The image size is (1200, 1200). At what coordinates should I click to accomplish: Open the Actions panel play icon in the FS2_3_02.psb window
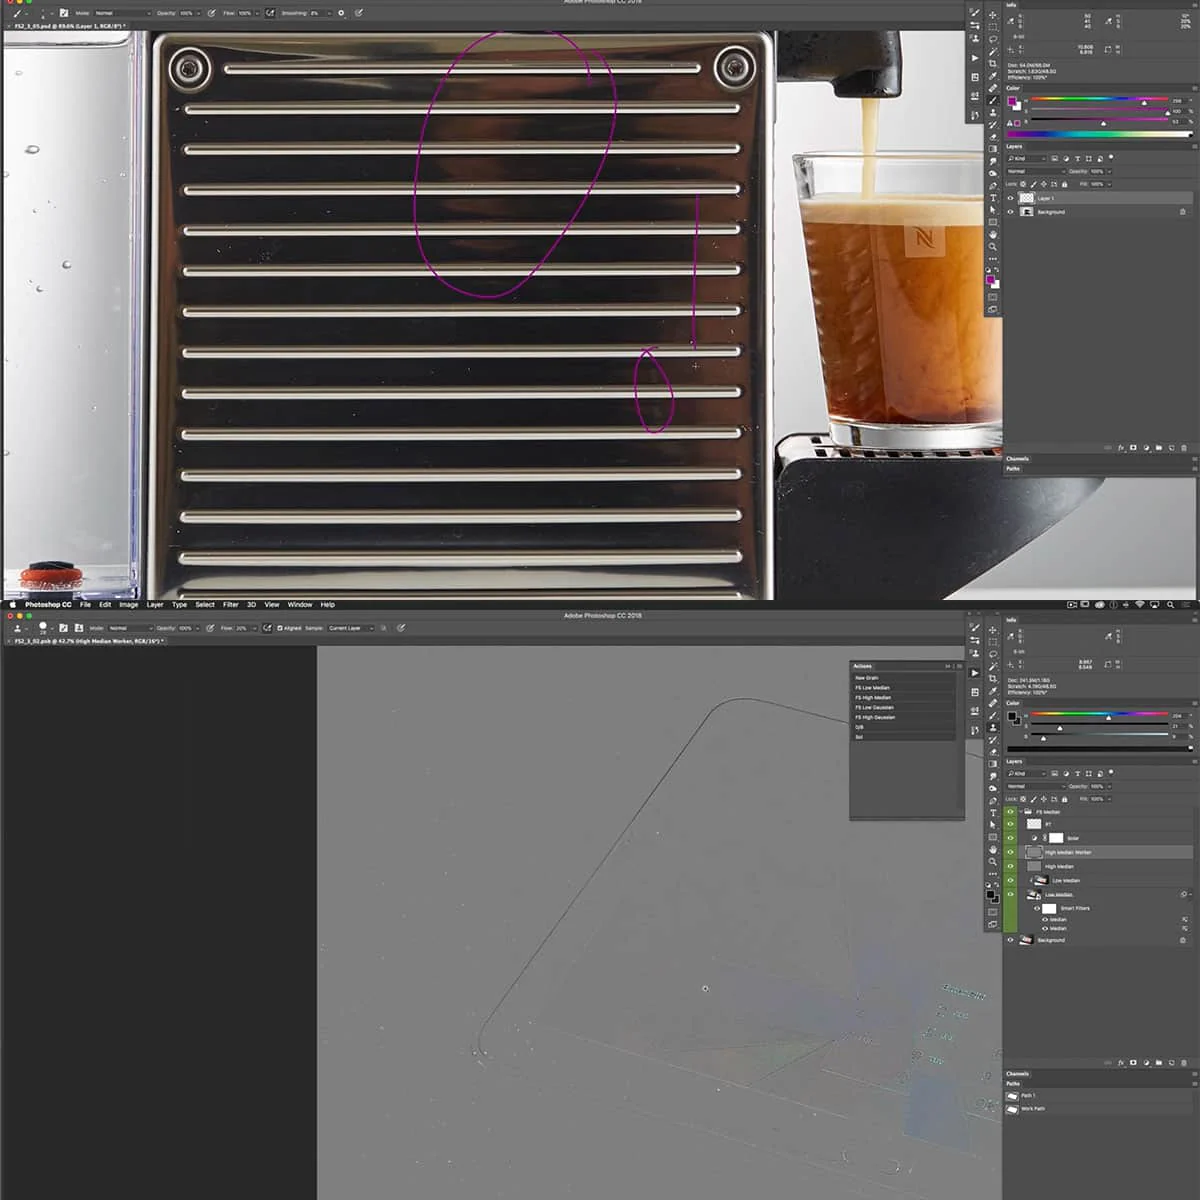tap(975, 673)
